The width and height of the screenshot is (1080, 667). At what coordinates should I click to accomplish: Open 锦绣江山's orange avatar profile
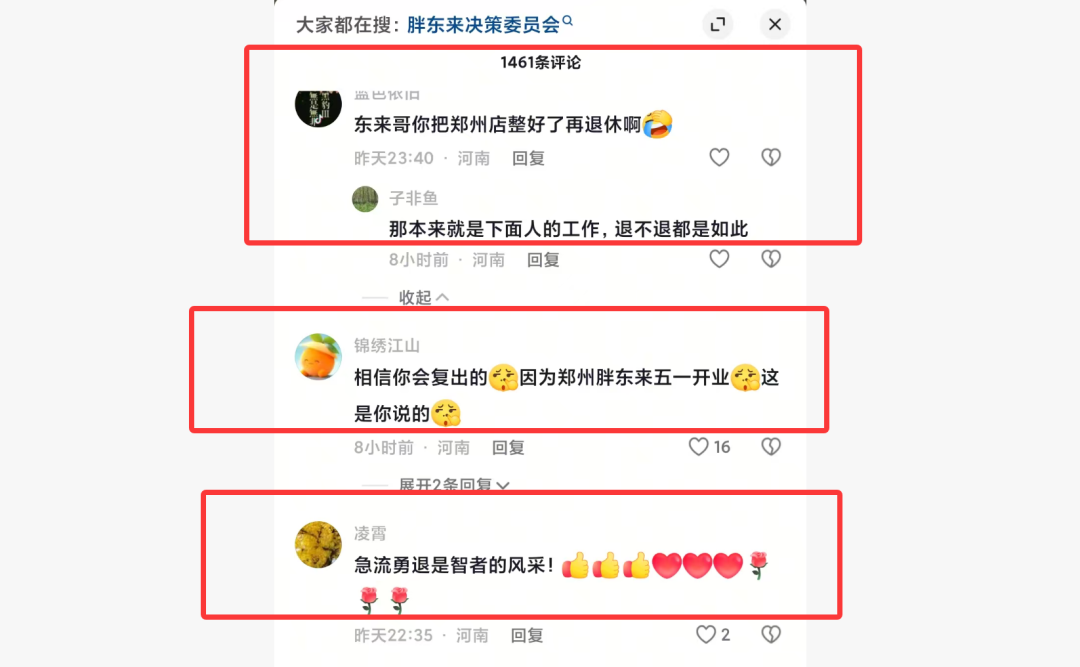[x=318, y=357]
